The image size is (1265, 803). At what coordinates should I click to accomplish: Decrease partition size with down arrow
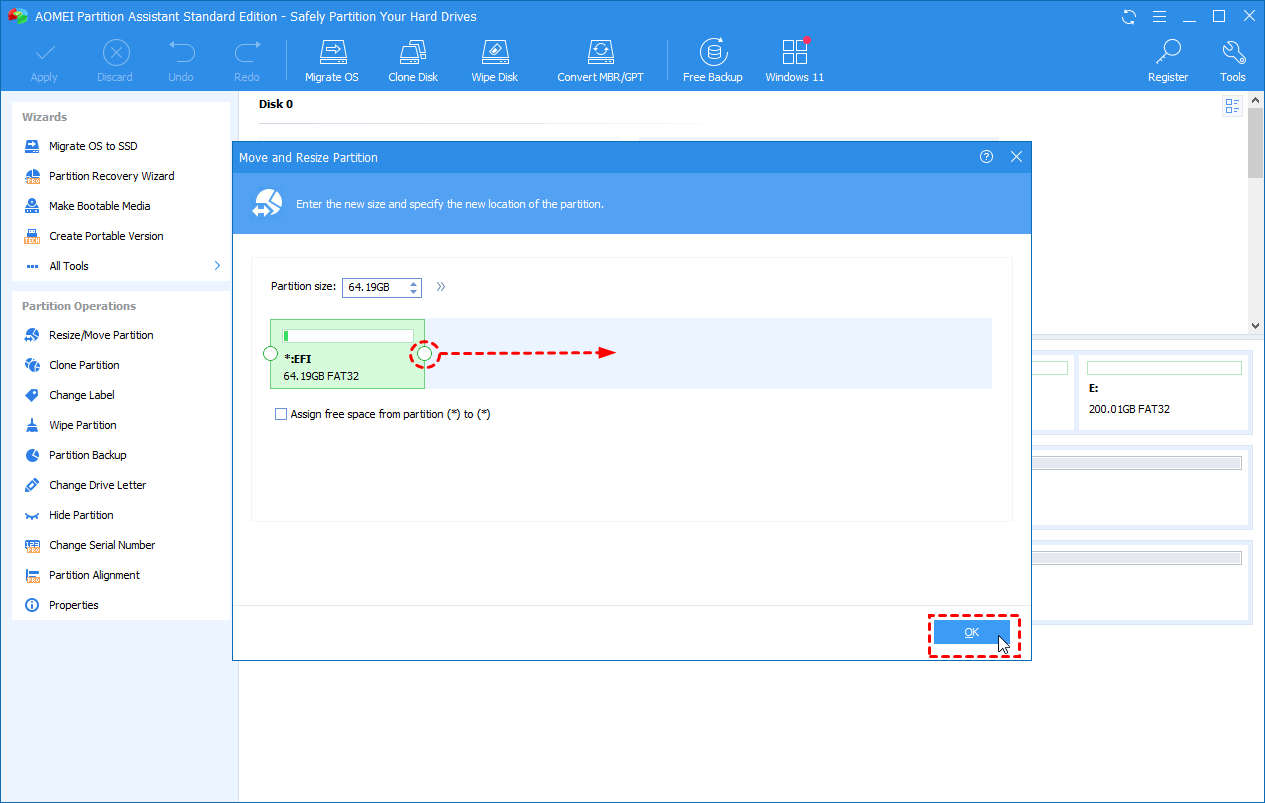click(413, 292)
